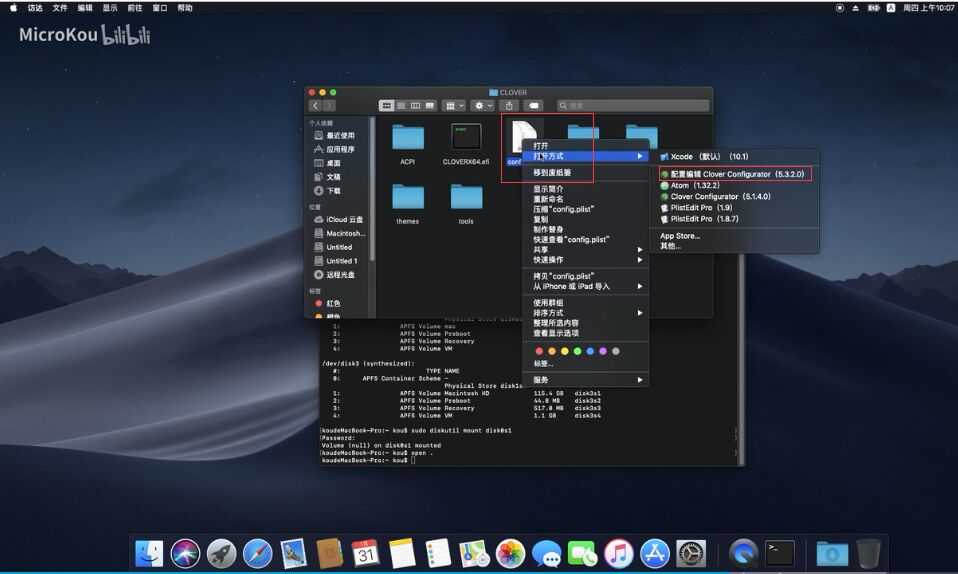Open Photos from the Dock
This screenshot has height=574, width=958.
510,554
